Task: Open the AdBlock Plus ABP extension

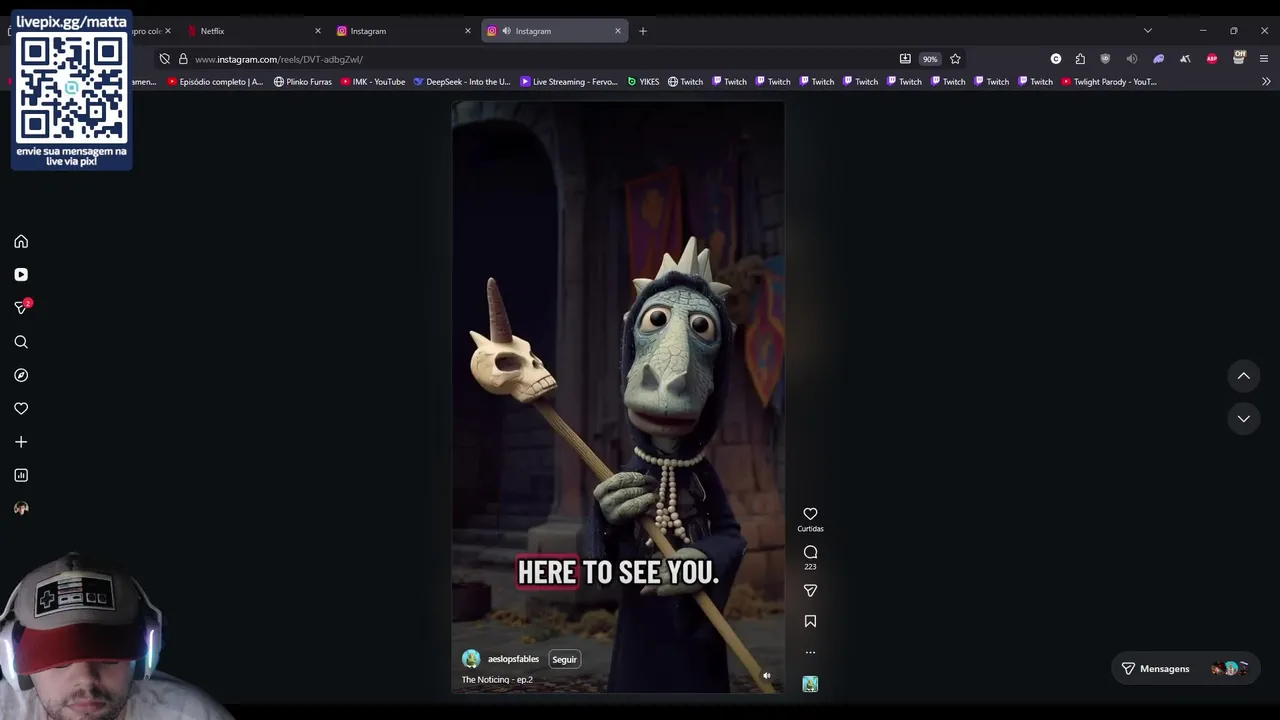Action: (x=1212, y=59)
